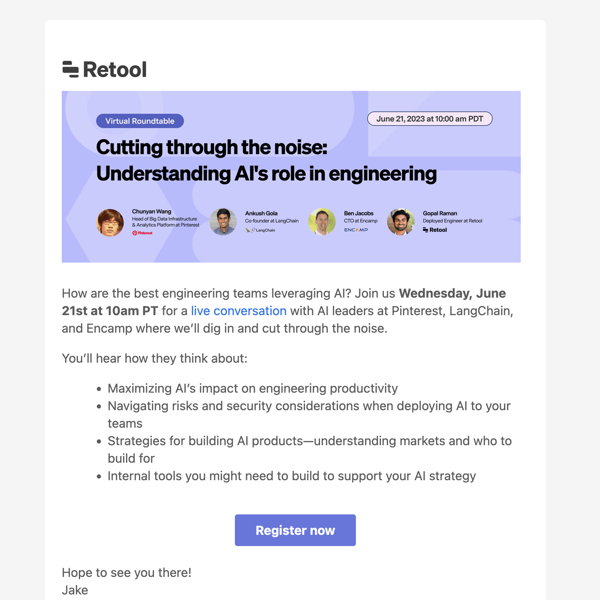Screen dimensions: 600x600
Task: Click Gopal Raman's speaker avatar
Action: click(401, 222)
